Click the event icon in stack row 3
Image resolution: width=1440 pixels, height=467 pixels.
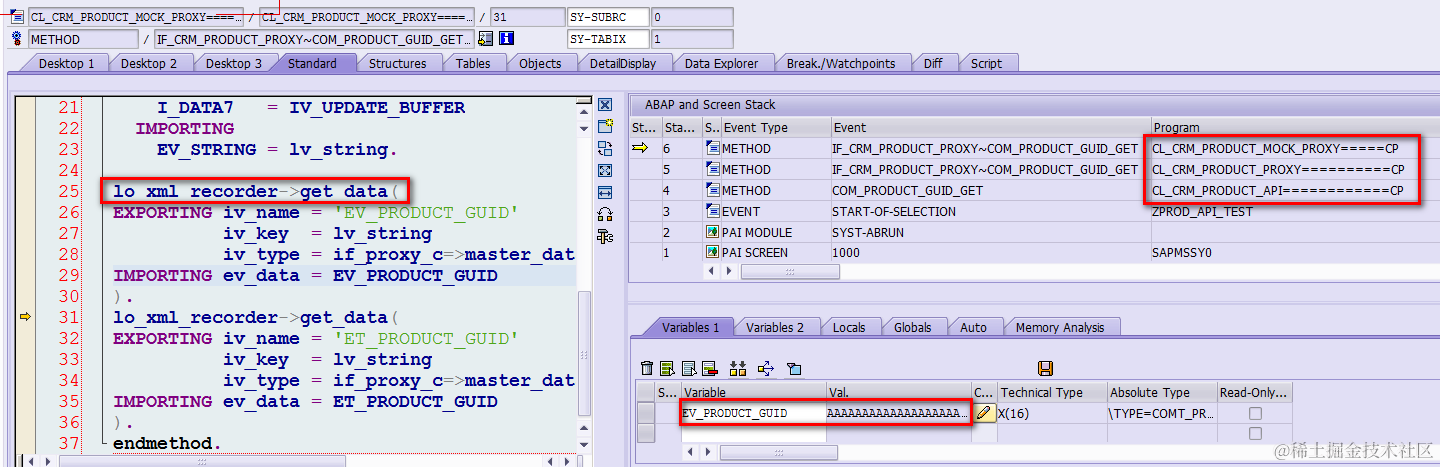[712, 211]
